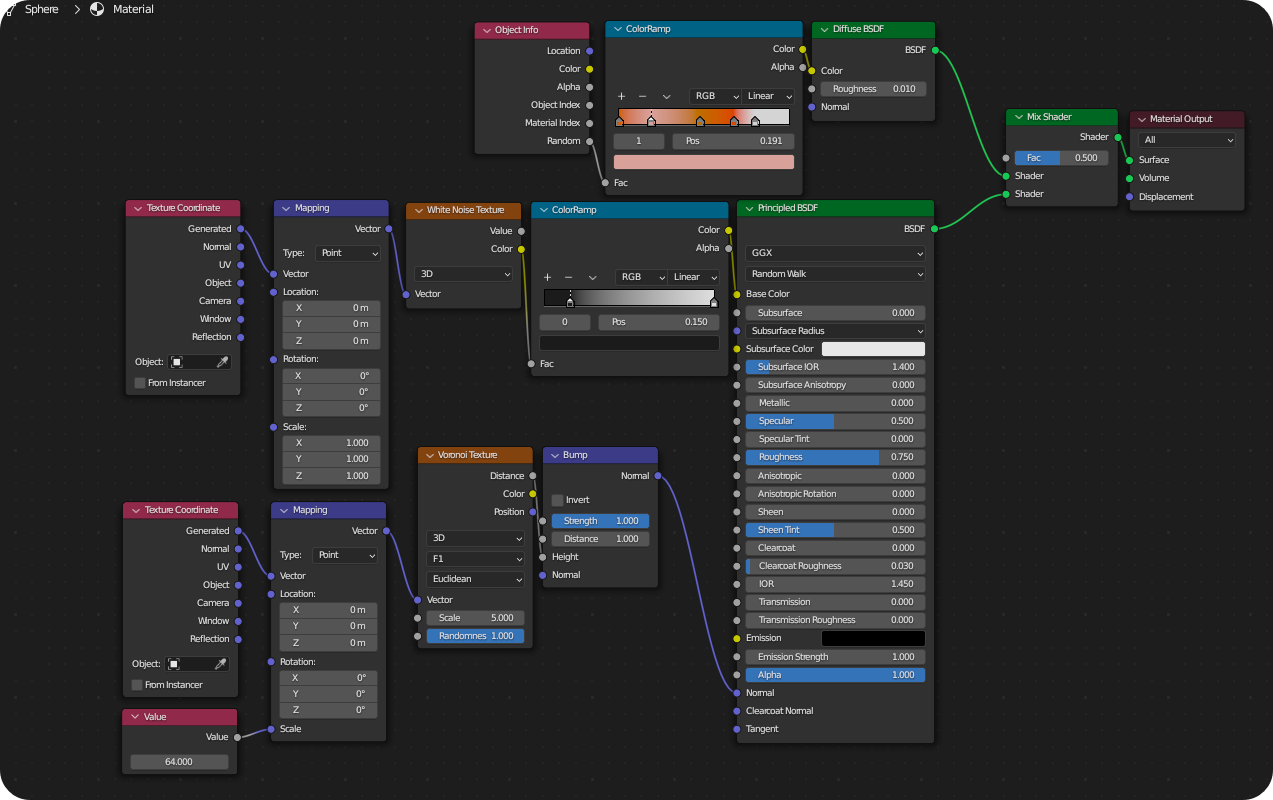Viewport: 1273px width, 800px height.
Task: Toggle From Instancer in Texture Coordinate above Value node
Action: (x=137, y=685)
